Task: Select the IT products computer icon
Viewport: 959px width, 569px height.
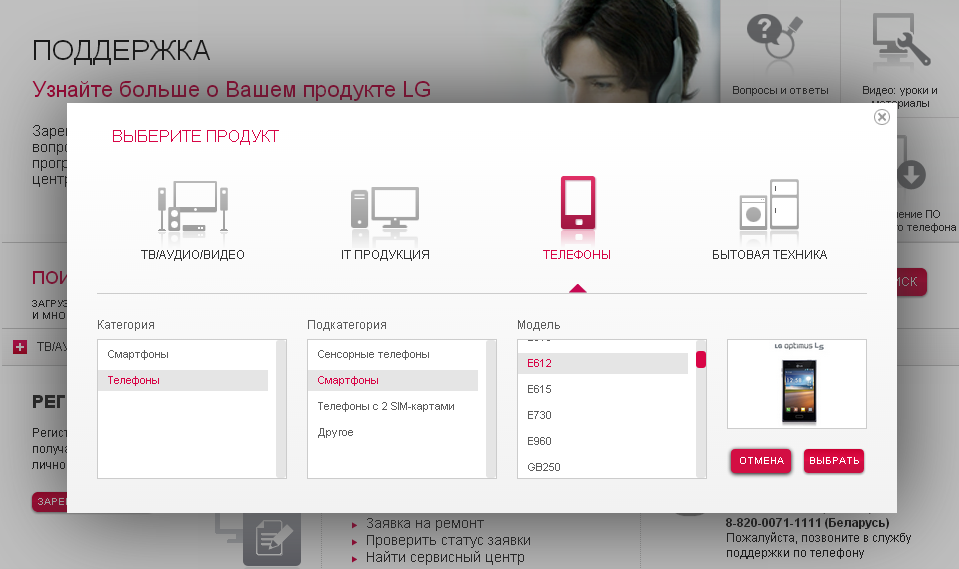Action: (385, 209)
